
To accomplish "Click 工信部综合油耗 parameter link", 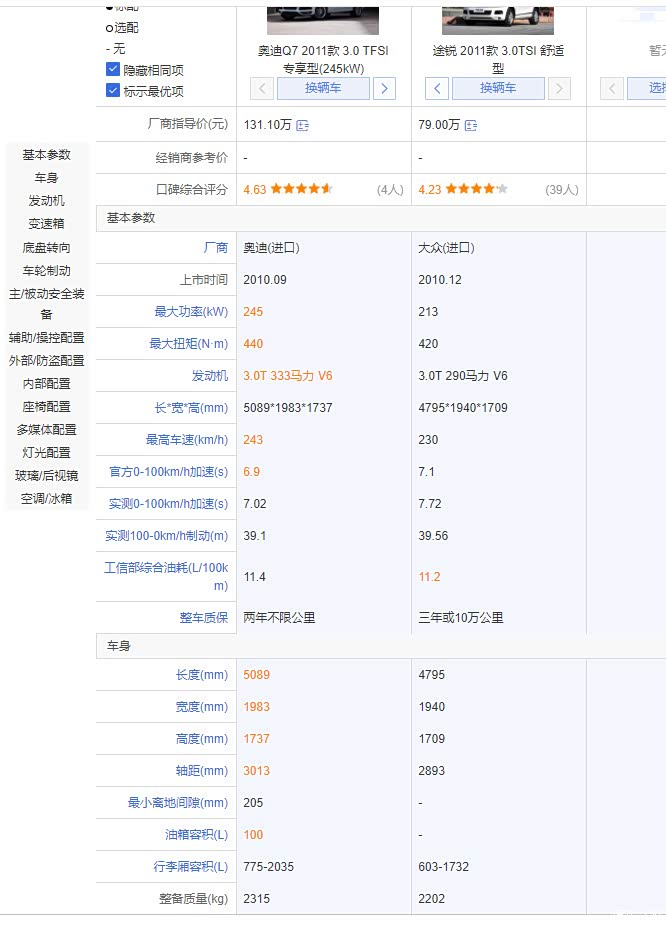I will [166, 576].
